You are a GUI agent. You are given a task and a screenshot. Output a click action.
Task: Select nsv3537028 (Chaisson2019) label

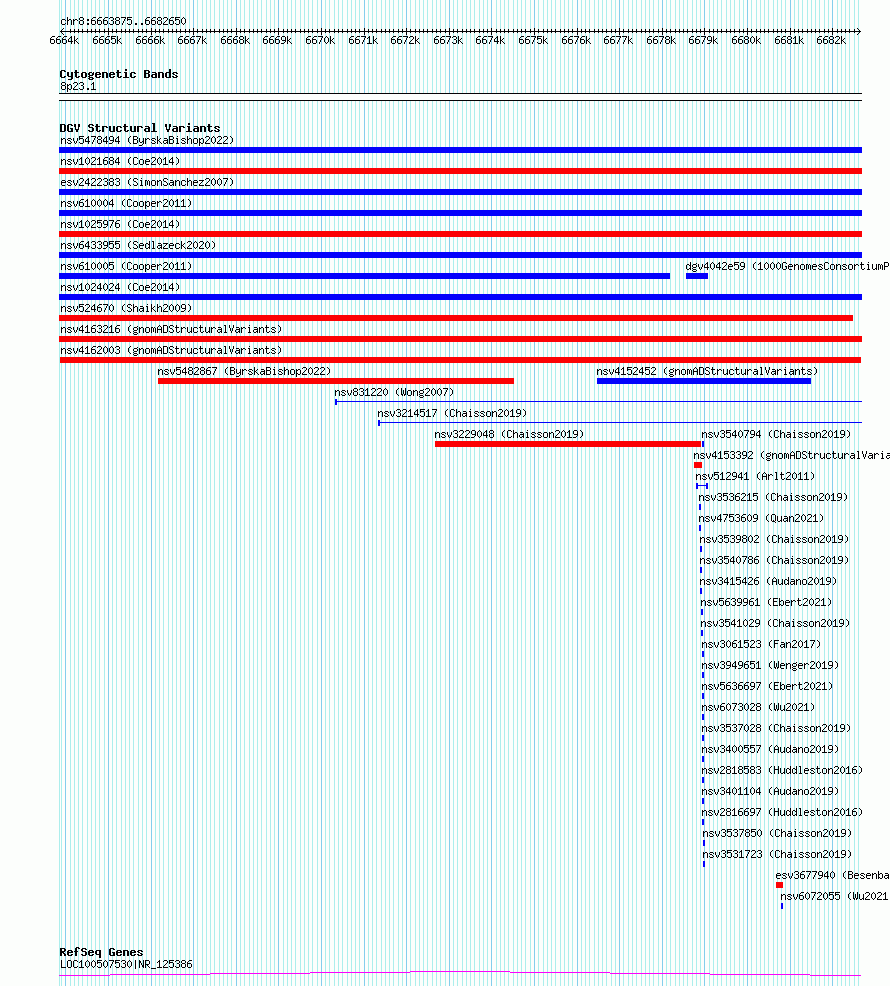(776, 728)
